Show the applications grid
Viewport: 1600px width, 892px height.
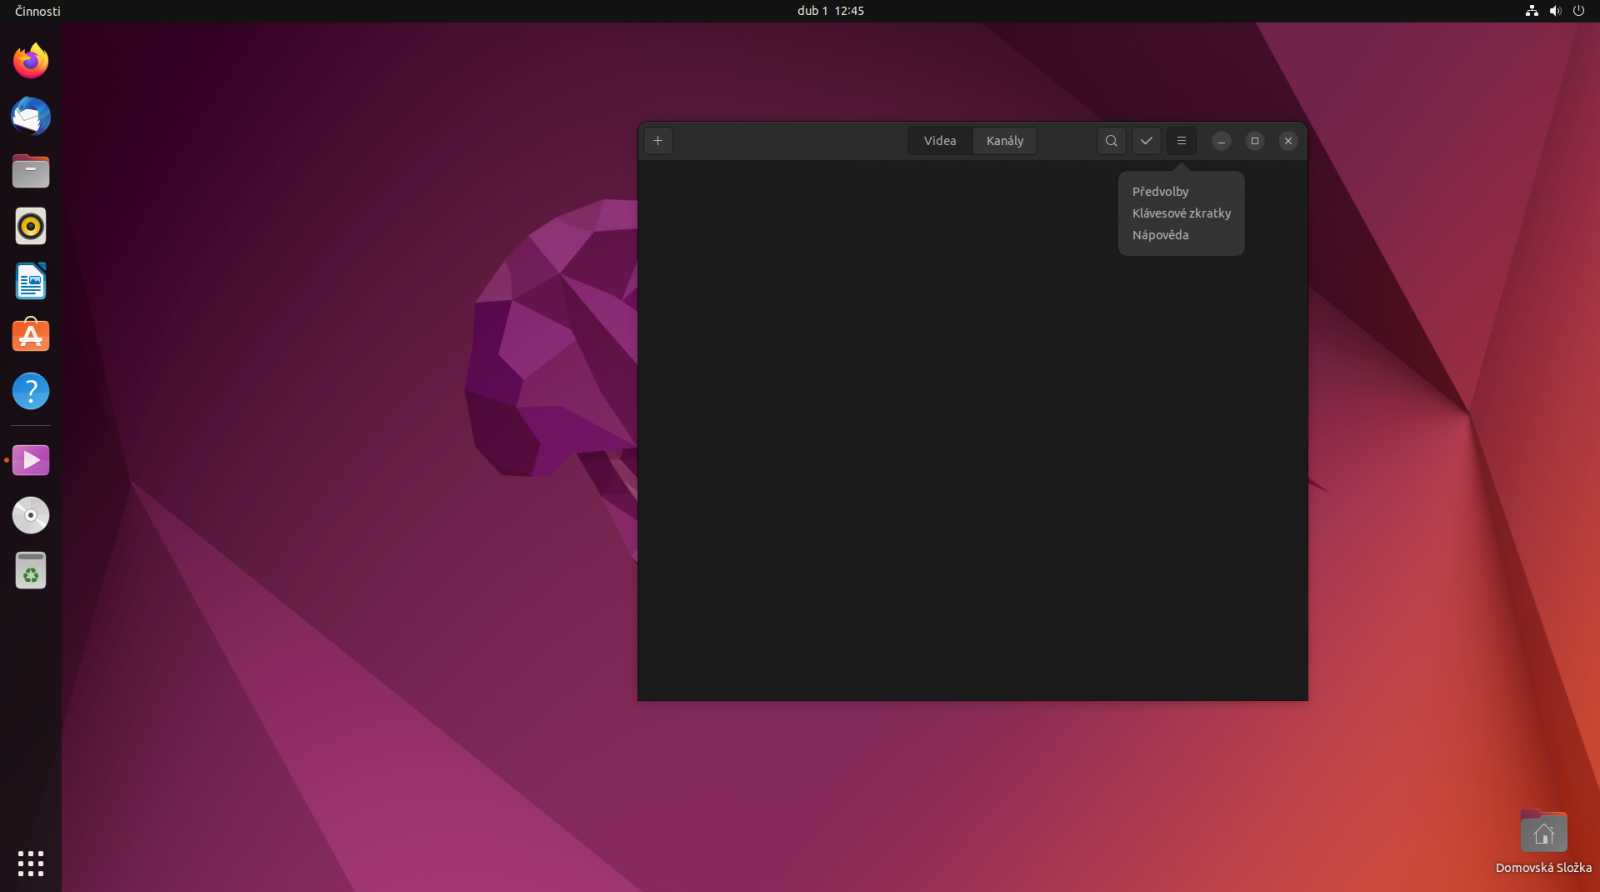tap(31, 863)
